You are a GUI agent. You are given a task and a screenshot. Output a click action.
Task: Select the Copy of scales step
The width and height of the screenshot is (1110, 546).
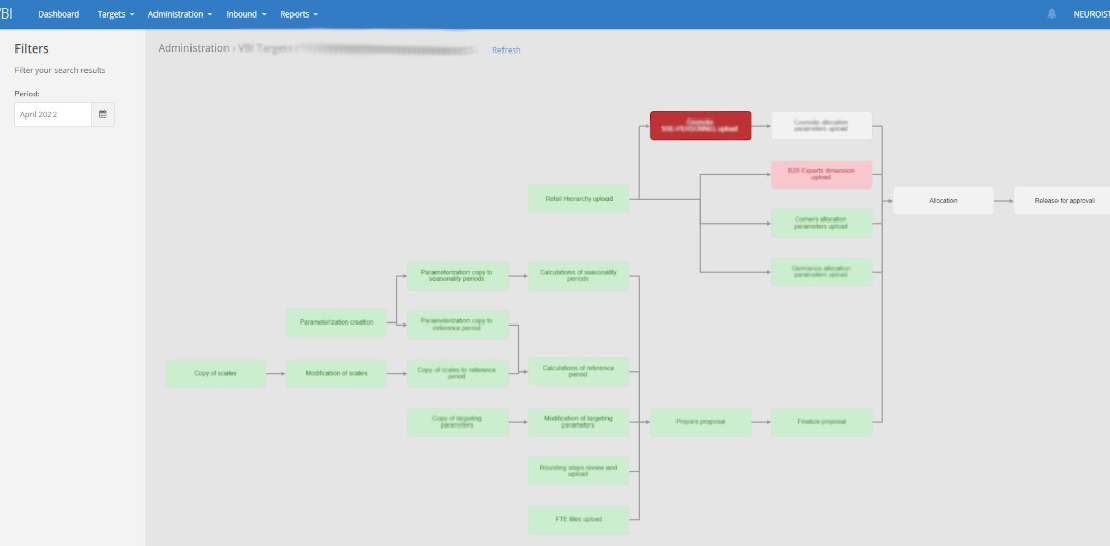(x=215, y=373)
